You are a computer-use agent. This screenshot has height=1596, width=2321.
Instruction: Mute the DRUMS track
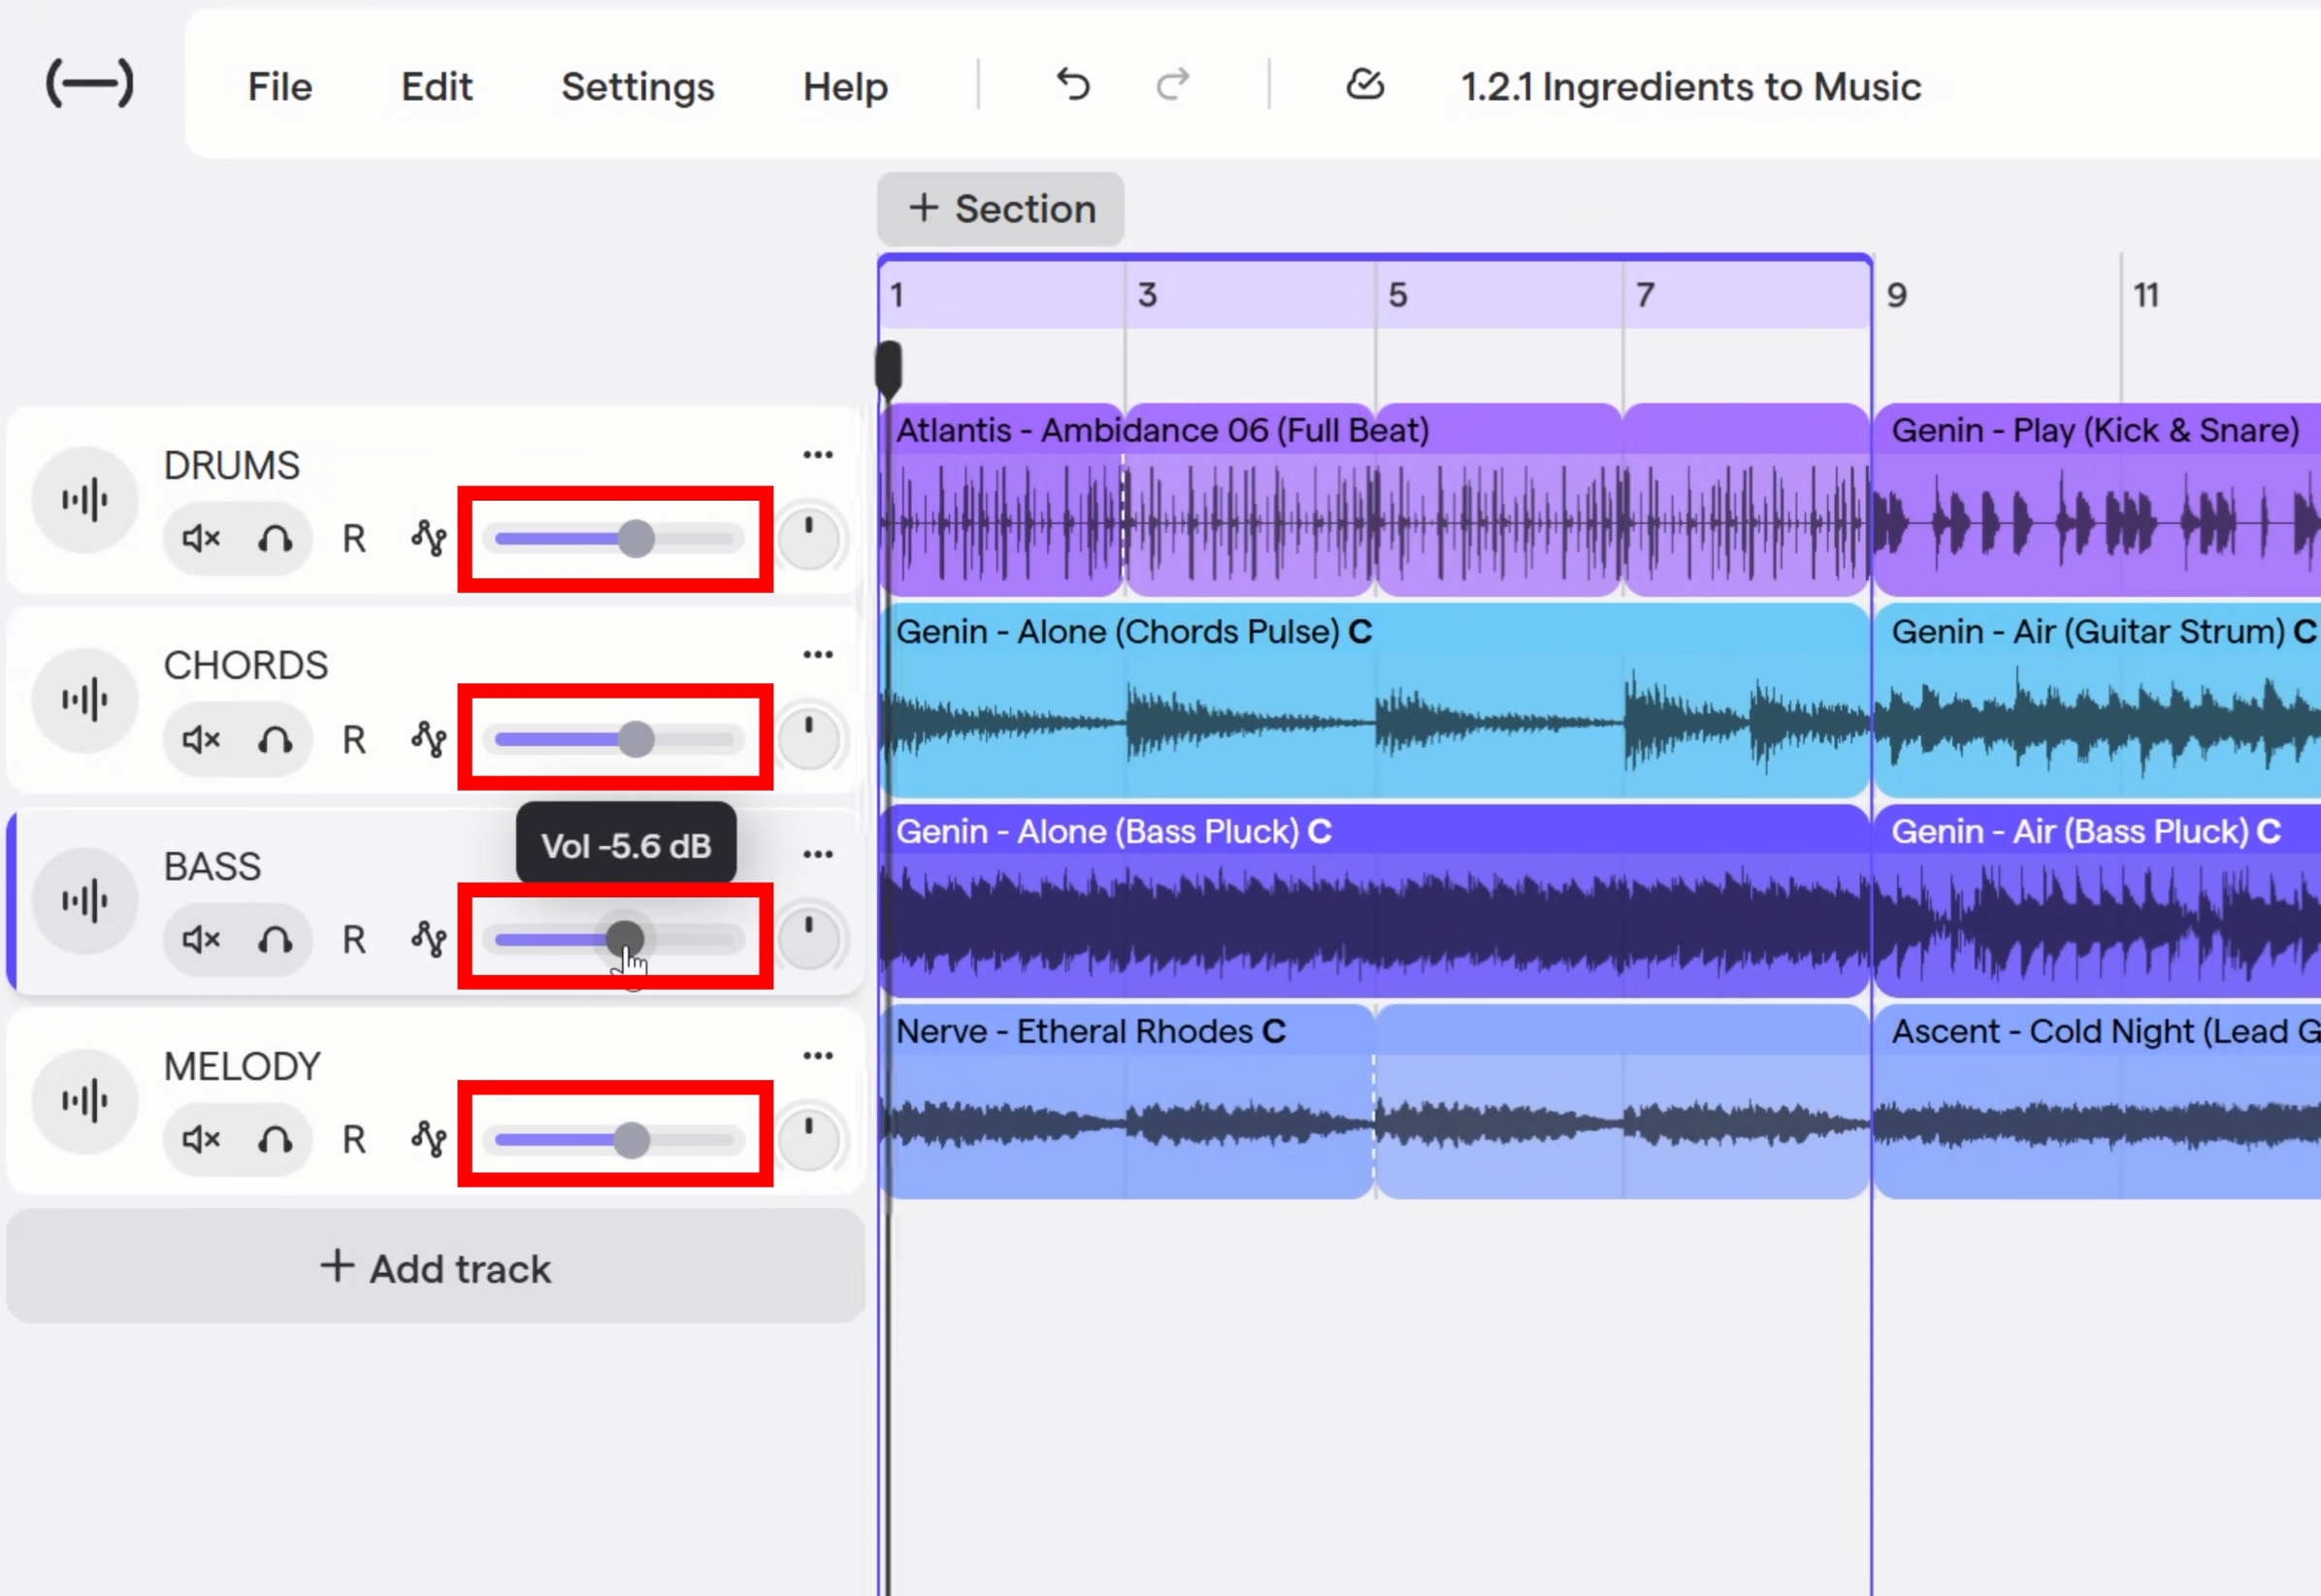201,539
